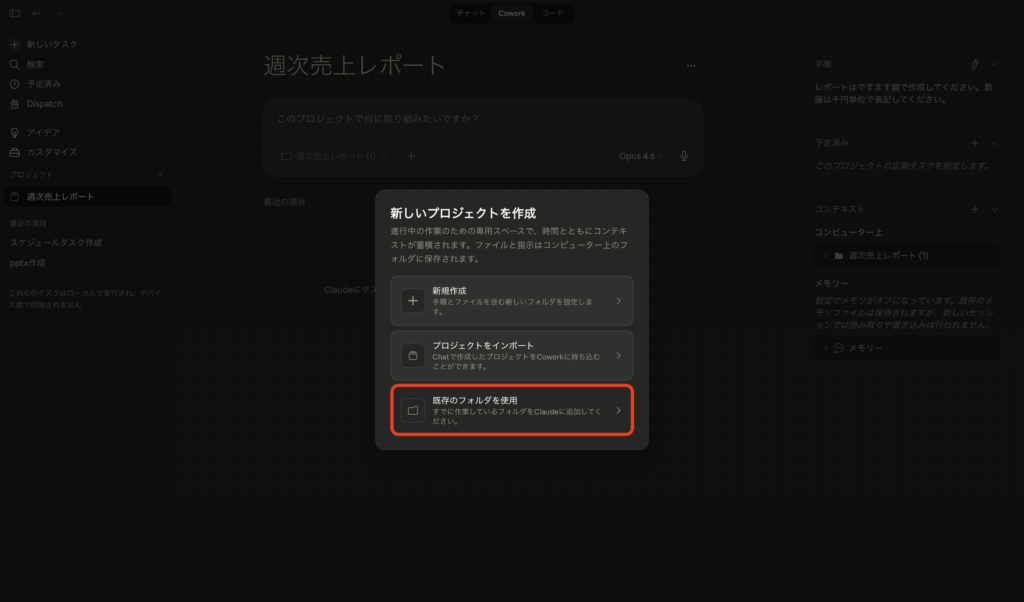Click the 予定済み clock icon
The height and width of the screenshot is (602, 1024).
(x=13, y=84)
